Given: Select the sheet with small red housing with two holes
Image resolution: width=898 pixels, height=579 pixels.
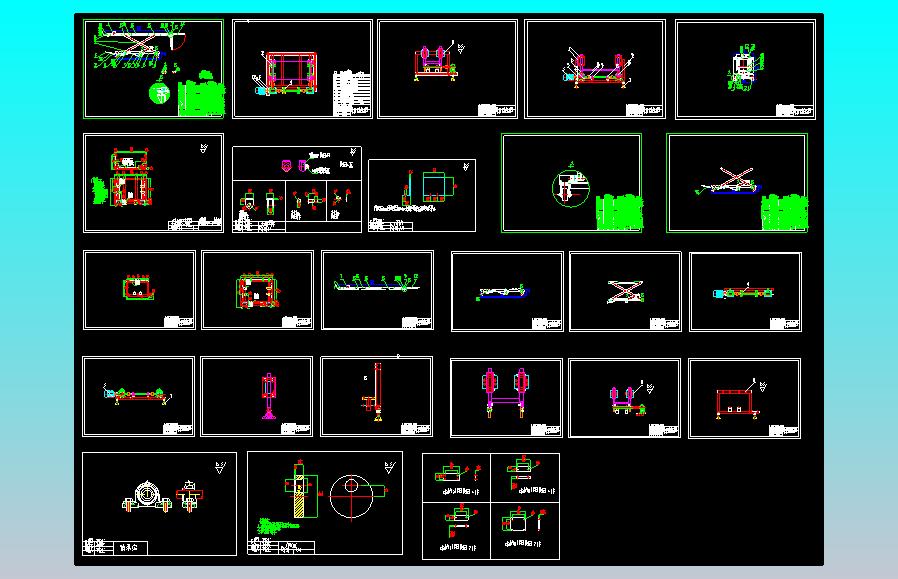Looking at the screenshot, I should point(139,290).
